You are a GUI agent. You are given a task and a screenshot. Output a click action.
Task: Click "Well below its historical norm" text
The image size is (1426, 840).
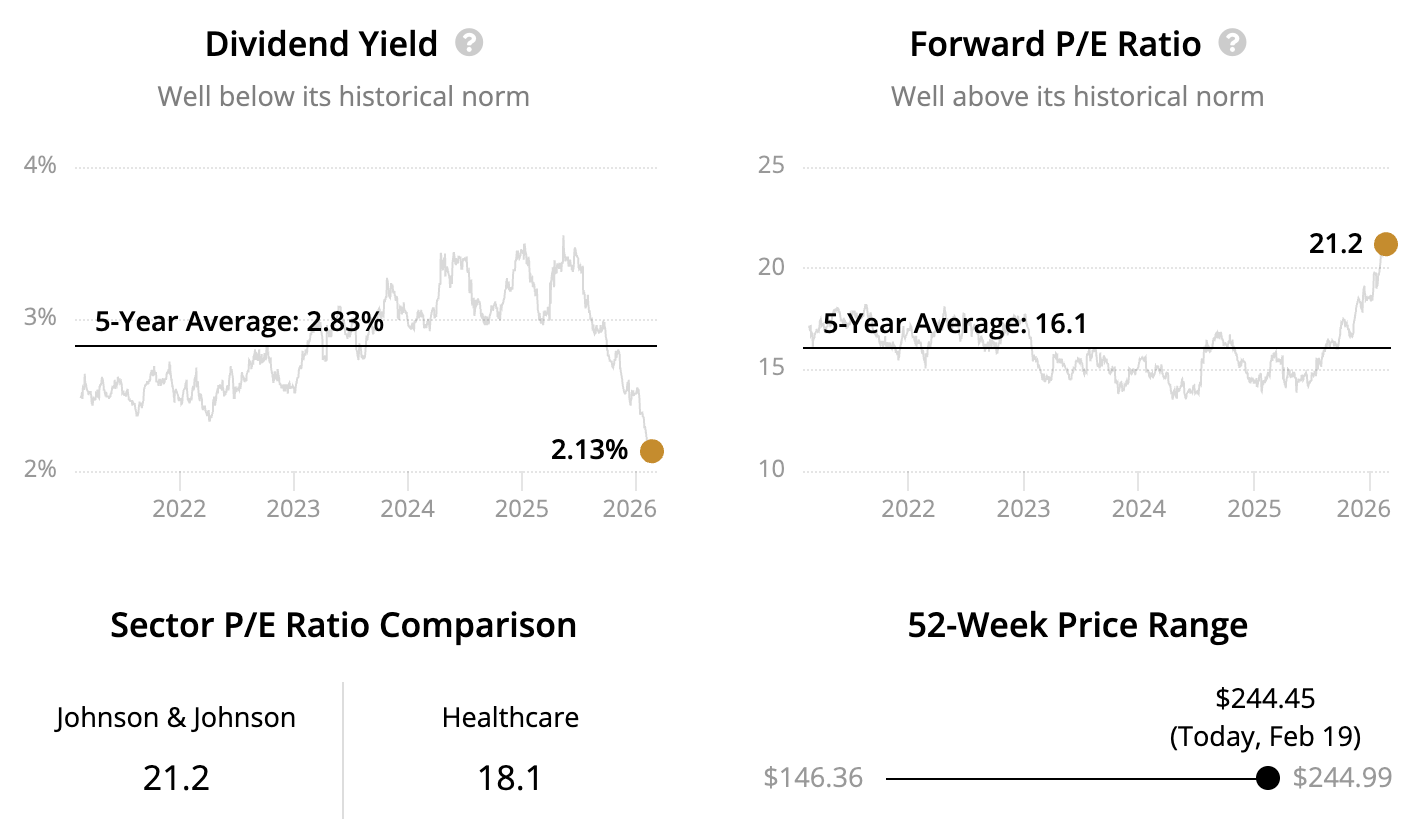point(343,97)
